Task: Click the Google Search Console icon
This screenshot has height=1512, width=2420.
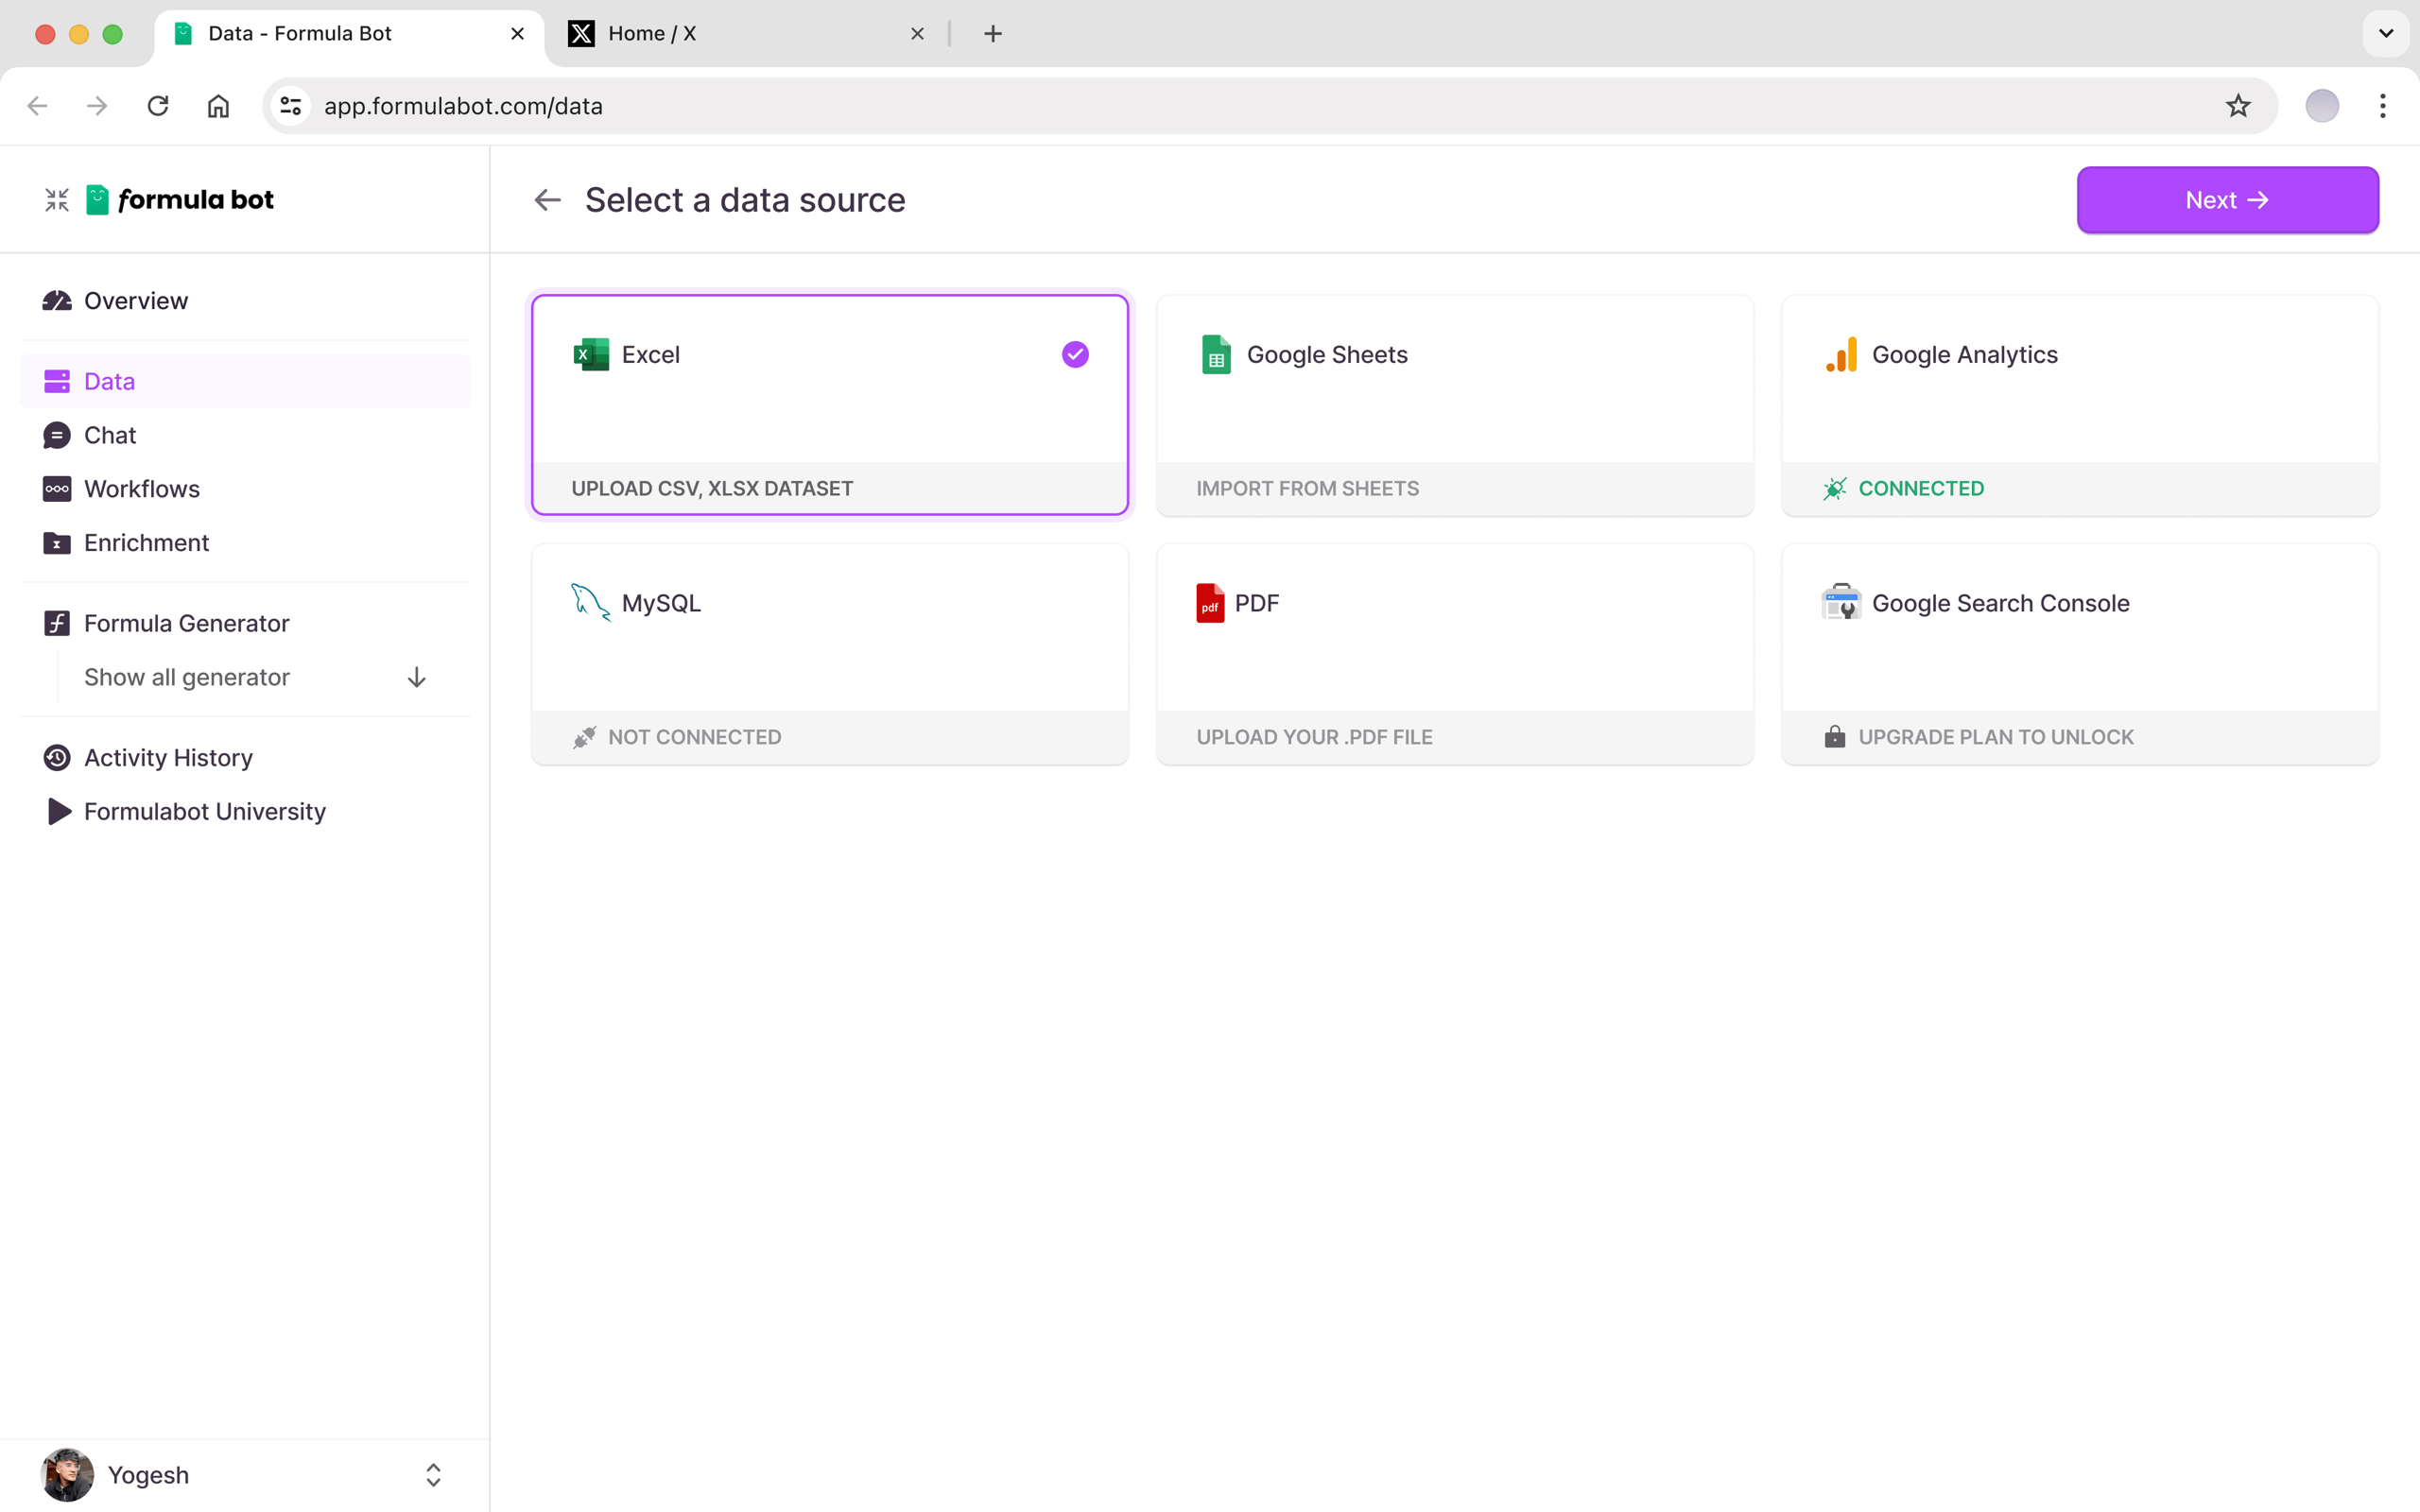Action: point(1841,602)
